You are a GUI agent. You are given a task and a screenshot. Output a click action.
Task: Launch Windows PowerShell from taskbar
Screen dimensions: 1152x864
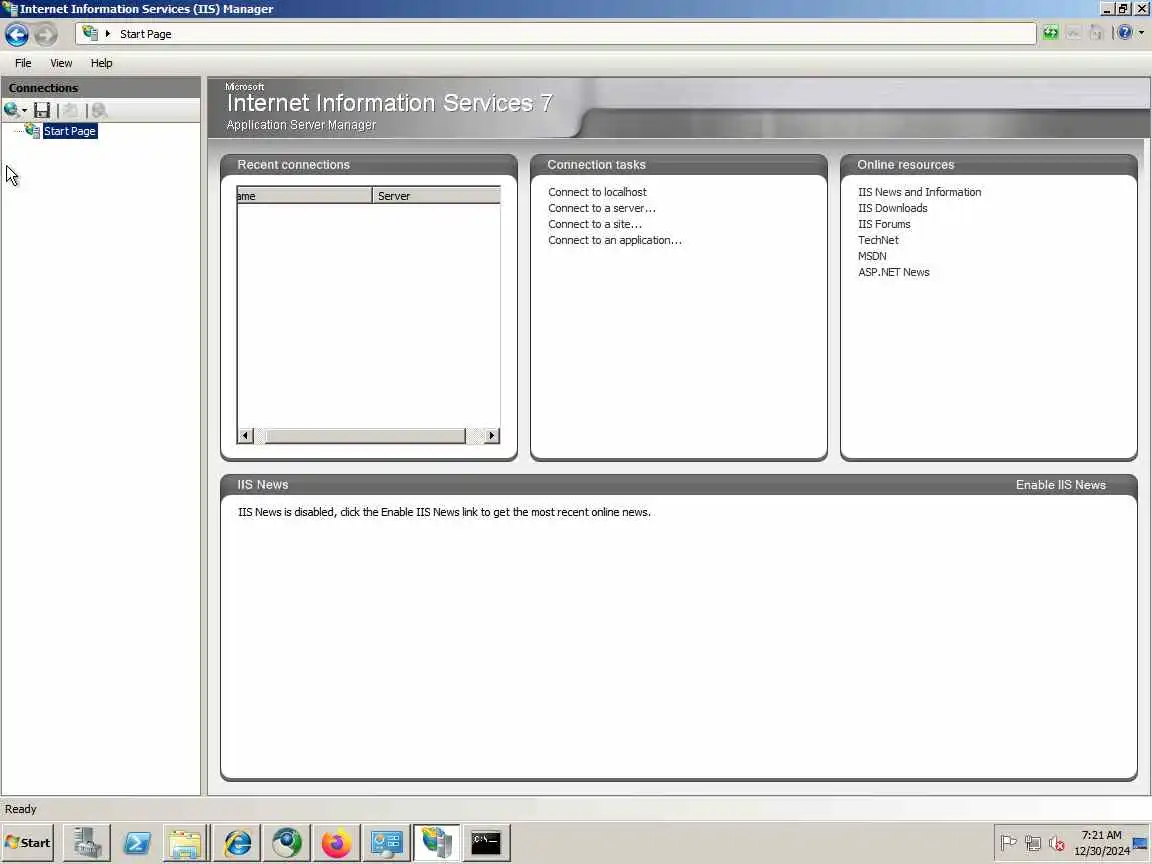pos(137,842)
